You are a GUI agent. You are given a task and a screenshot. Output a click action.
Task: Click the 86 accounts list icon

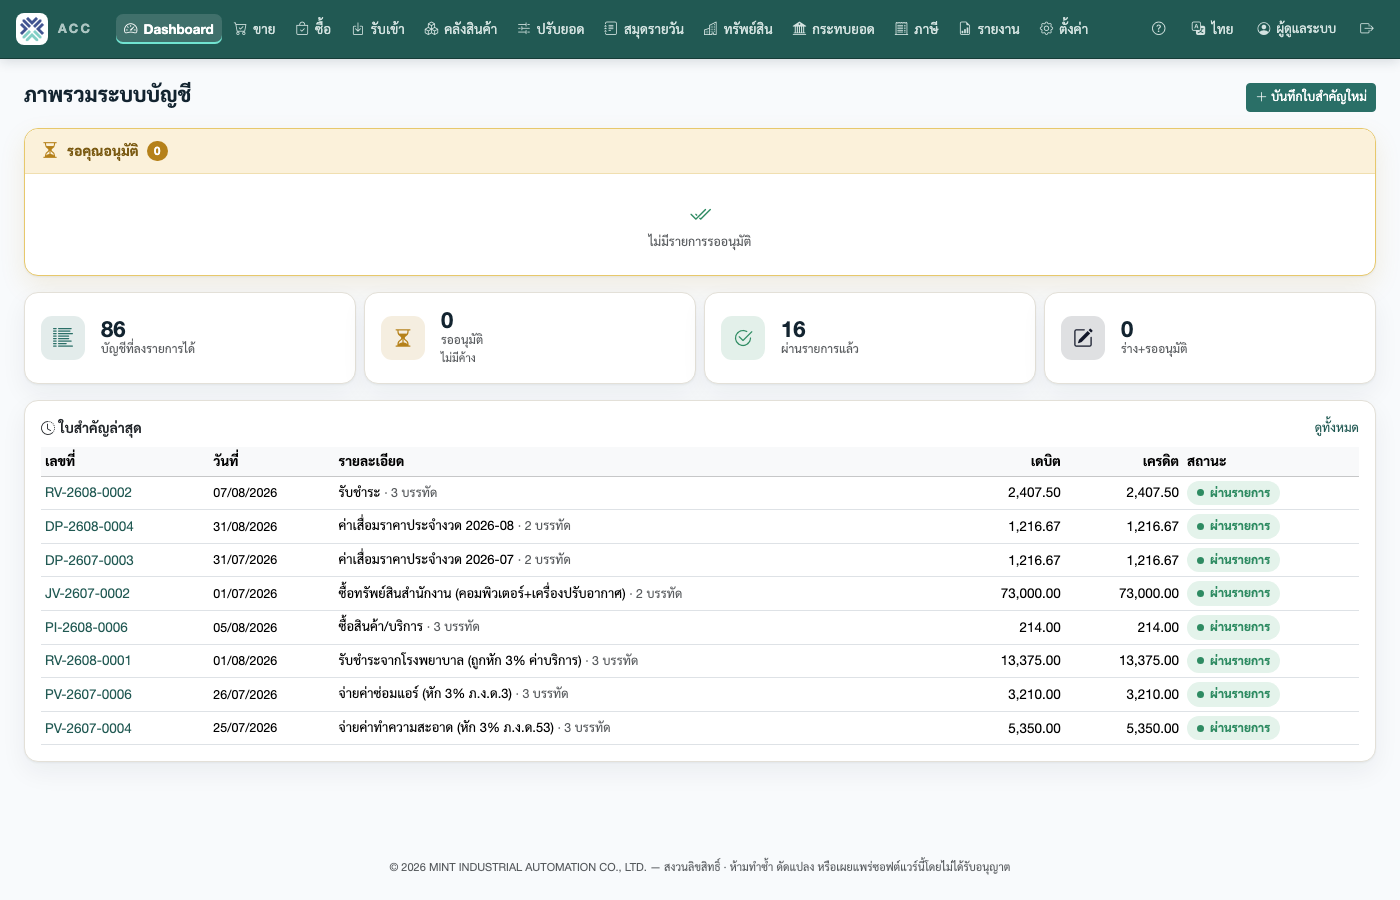[x=63, y=338]
